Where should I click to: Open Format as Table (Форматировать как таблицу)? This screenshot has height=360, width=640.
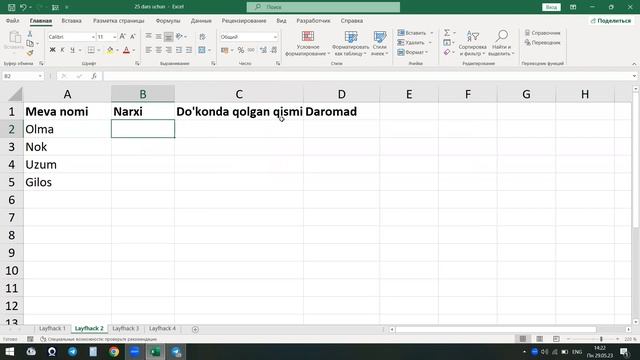[x=351, y=43]
